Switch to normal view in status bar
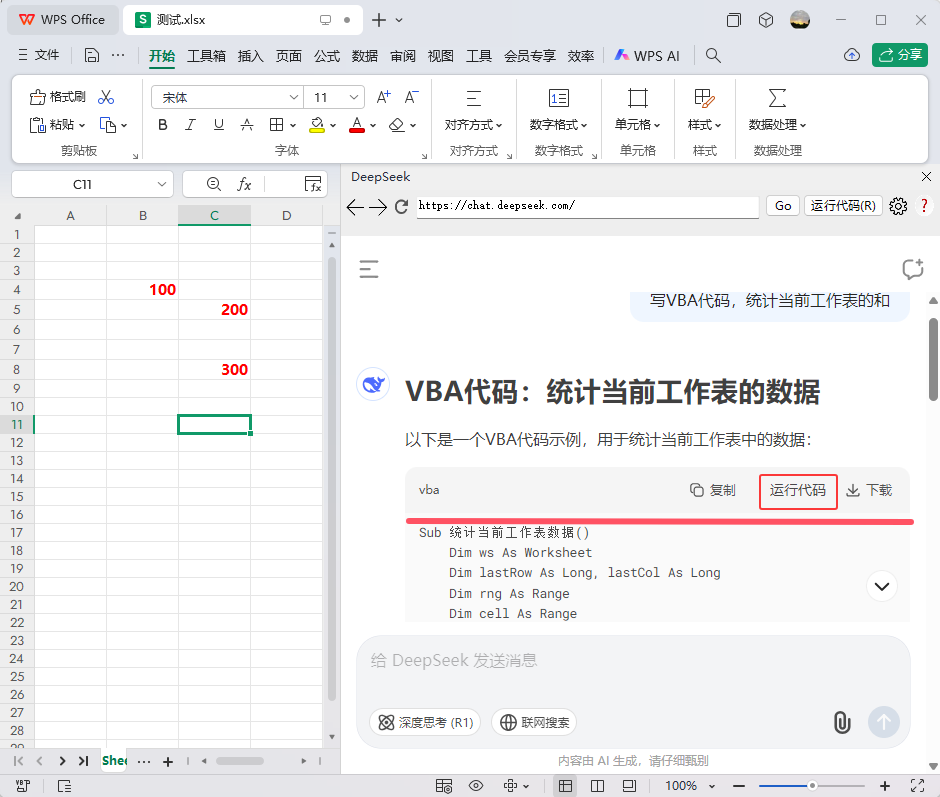The height and width of the screenshot is (797, 940). (x=566, y=786)
